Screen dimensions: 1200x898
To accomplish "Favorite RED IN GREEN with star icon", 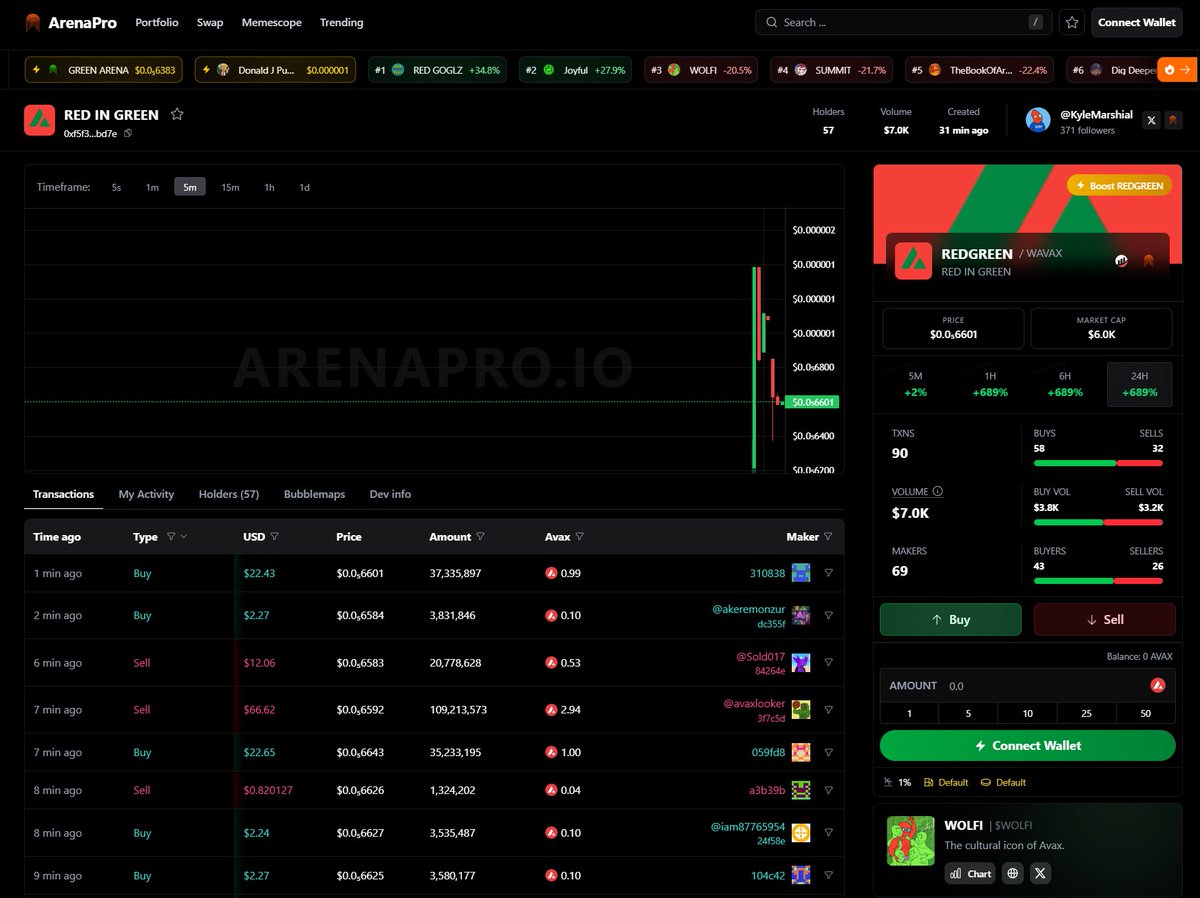I will [177, 114].
